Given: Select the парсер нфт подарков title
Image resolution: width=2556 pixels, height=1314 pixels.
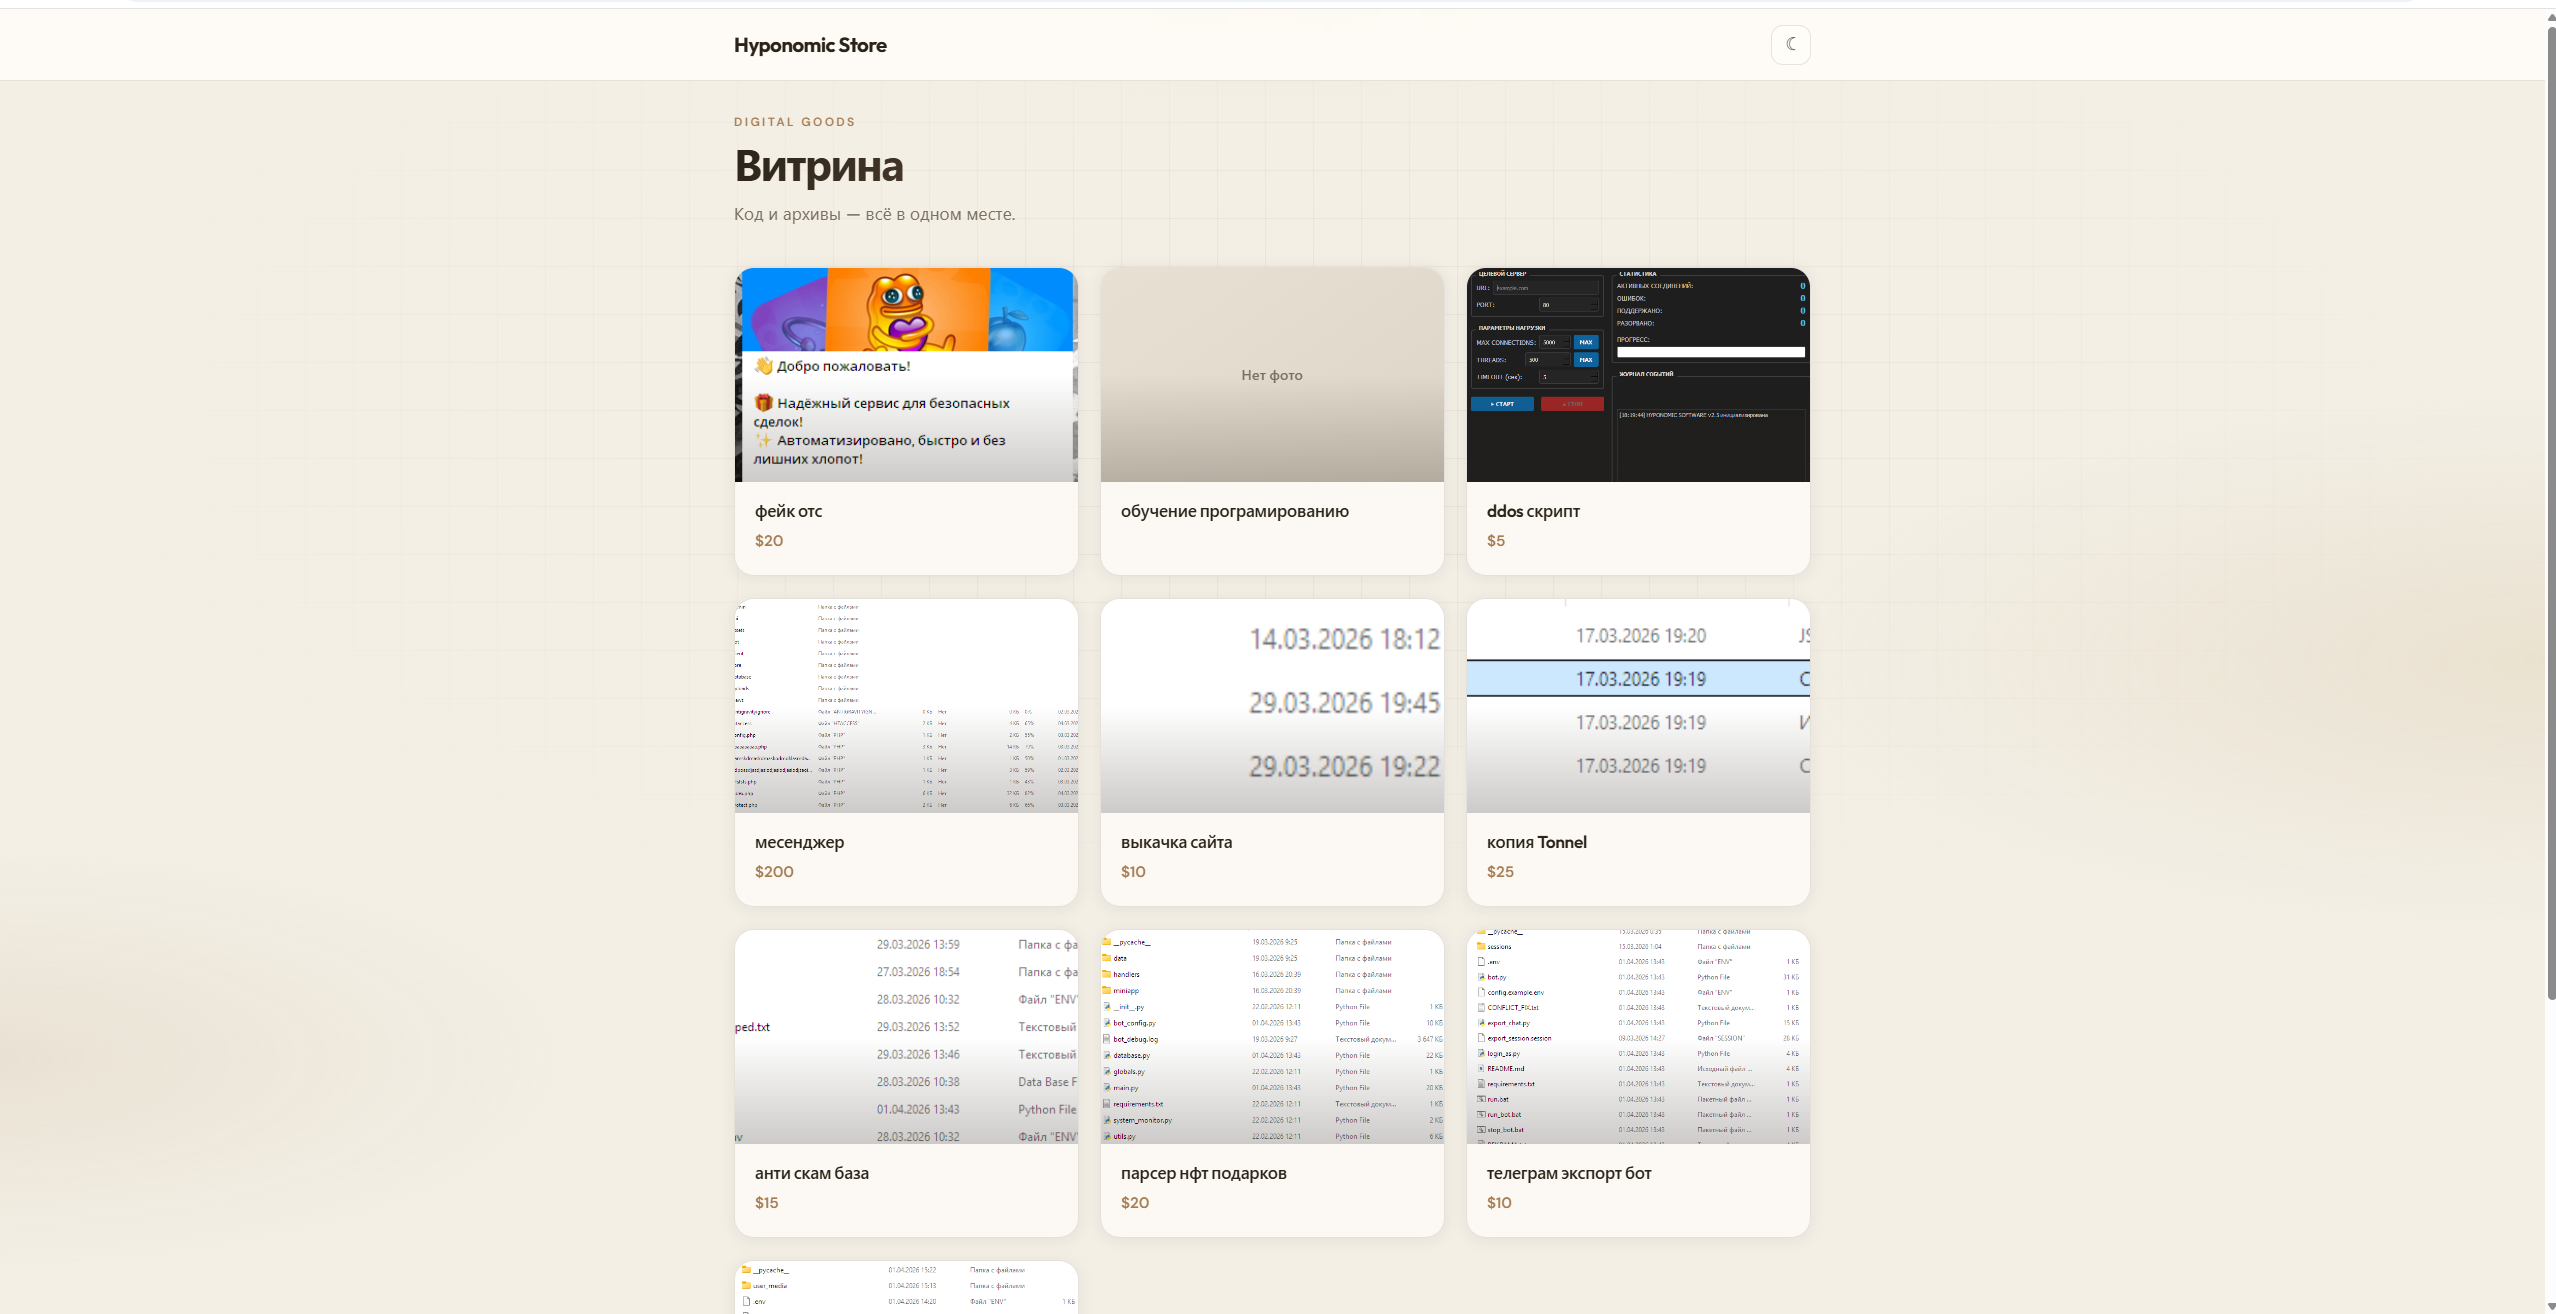Looking at the screenshot, I should tap(1203, 1173).
